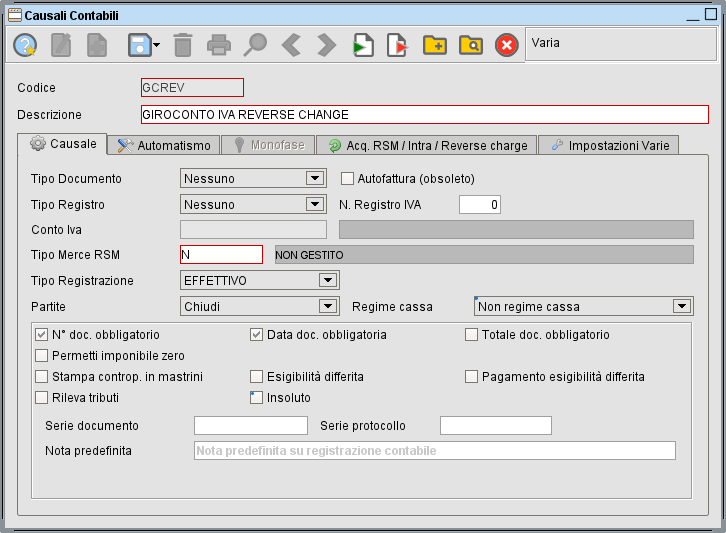The height and width of the screenshot is (533, 726).
Task: Check the Rileva tributi box
Action: tap(42, 397)
